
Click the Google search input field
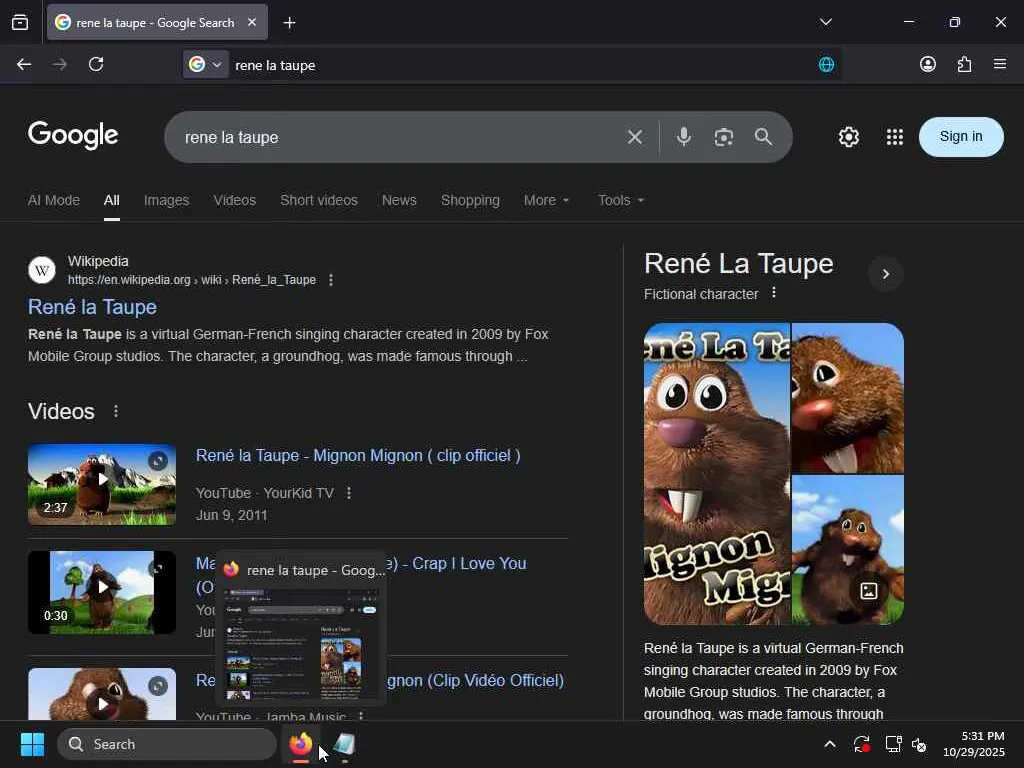click(x=398, y=137)
